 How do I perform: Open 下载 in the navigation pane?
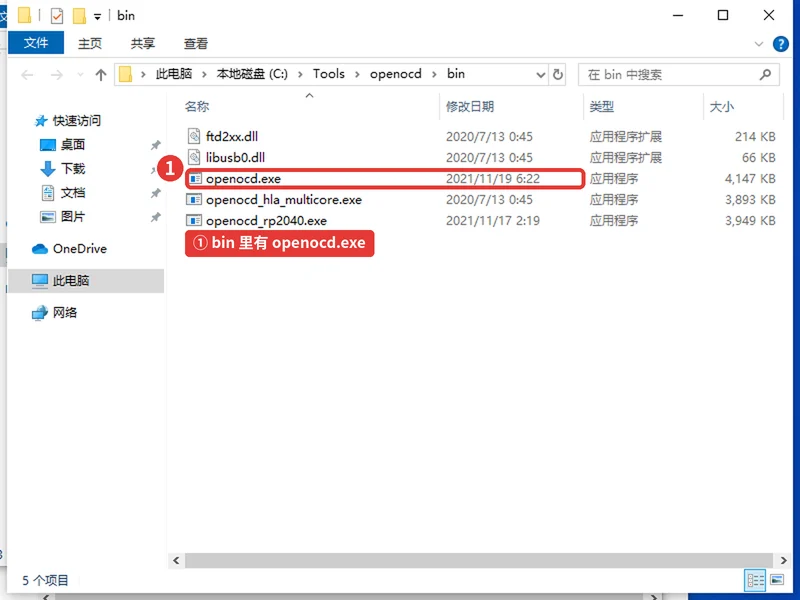tap(72, 168)
